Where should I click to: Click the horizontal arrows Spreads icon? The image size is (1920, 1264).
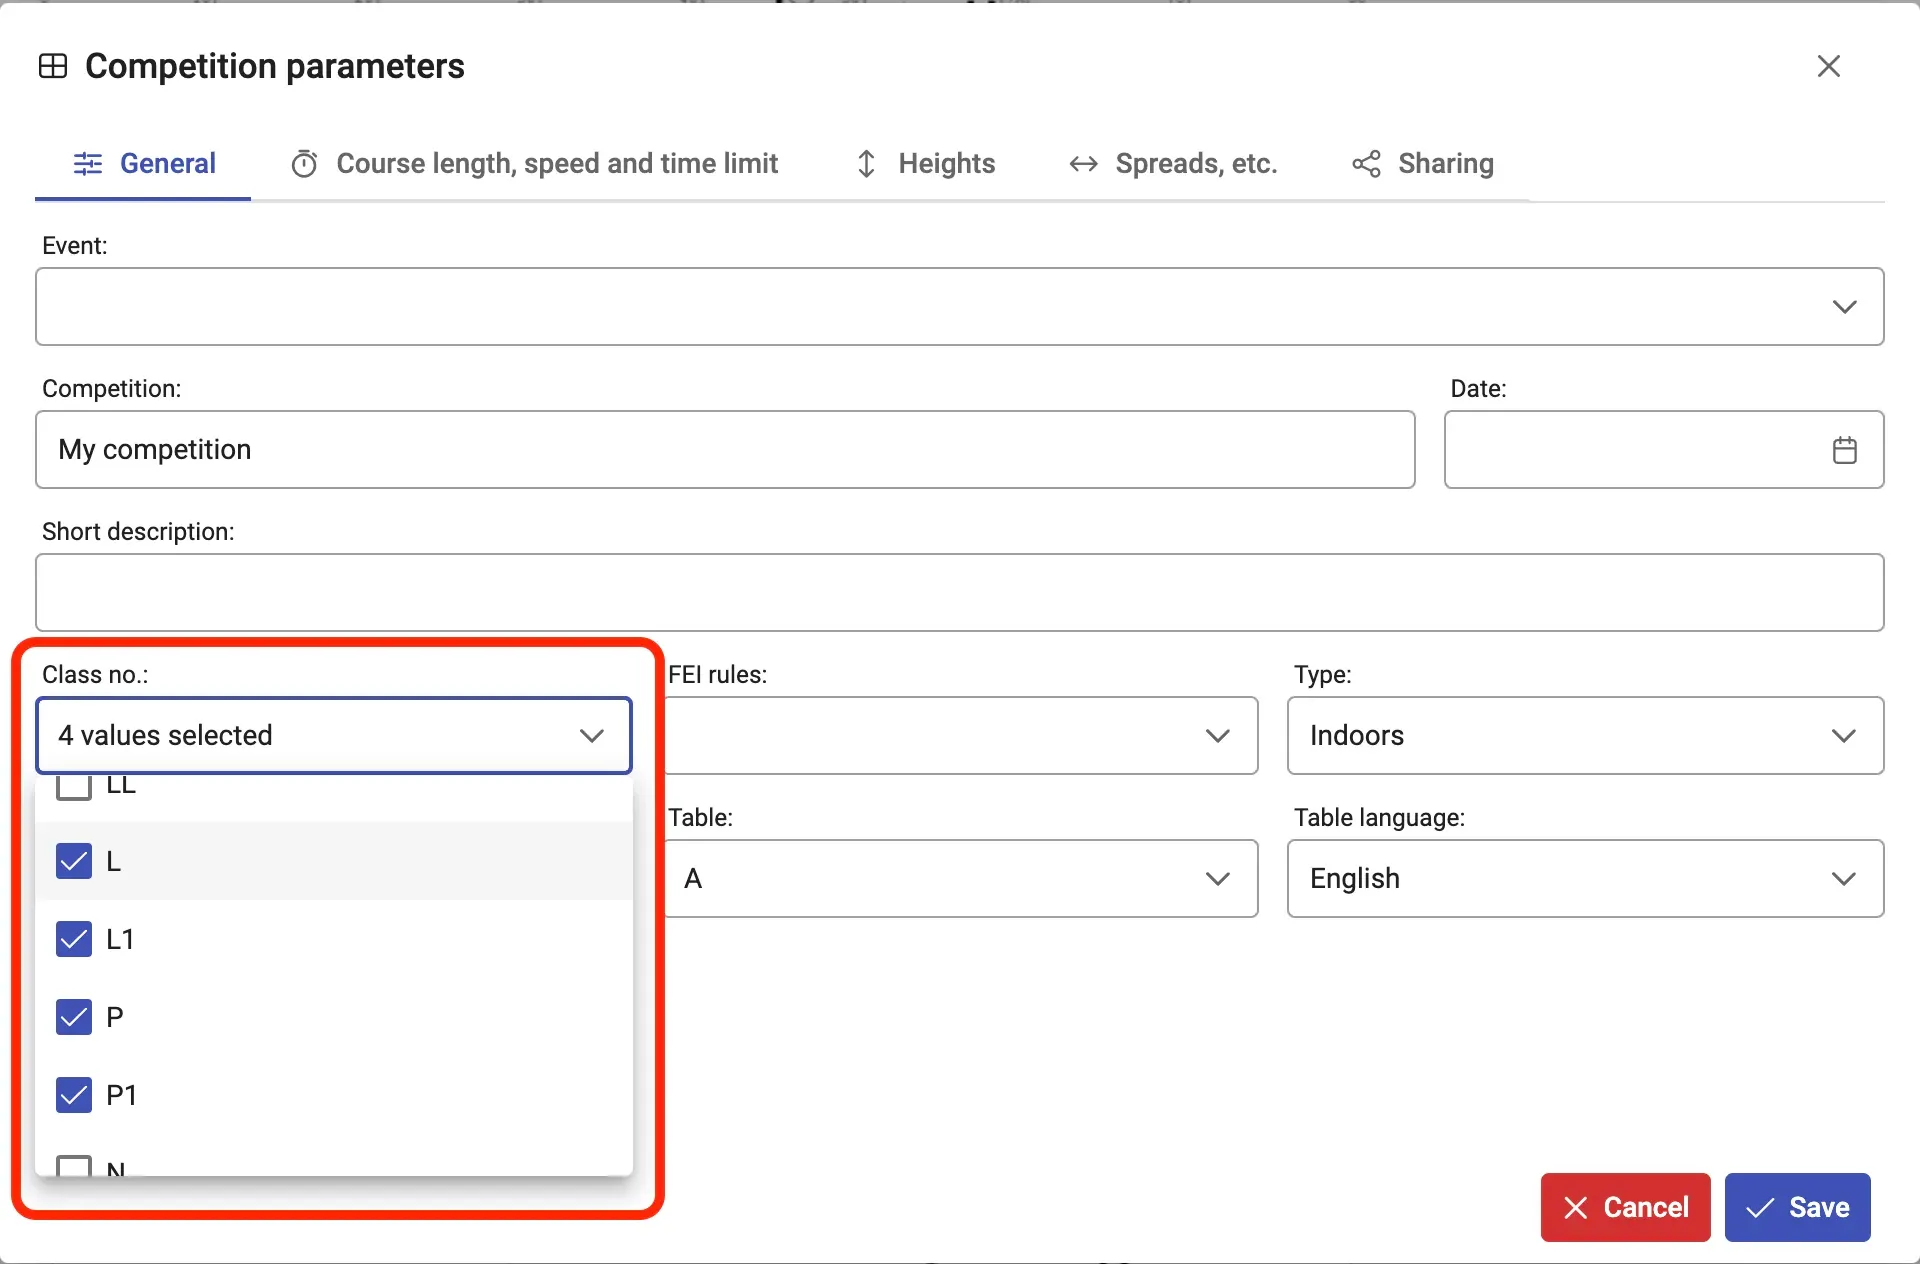click(1083, 164)
